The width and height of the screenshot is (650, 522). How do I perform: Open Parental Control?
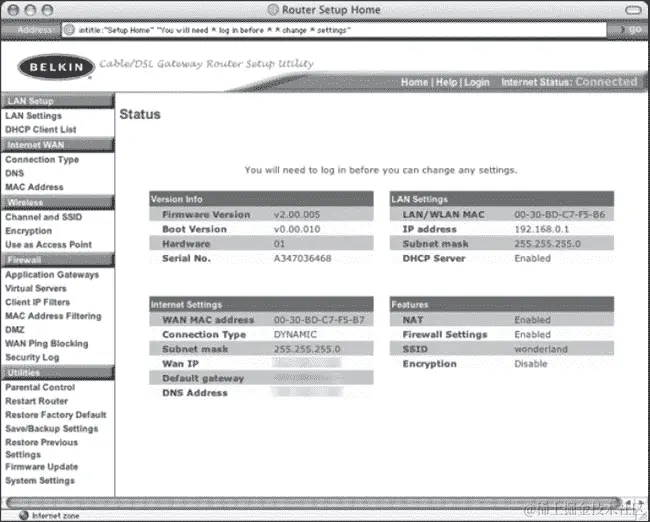pos(40,387)
